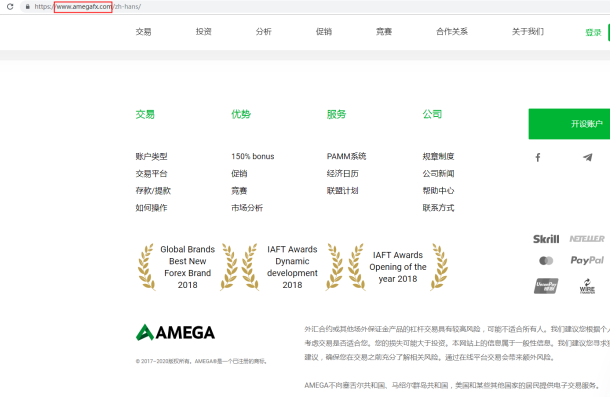Open the 竞赛 top navigation menu

tap(384, 32)
